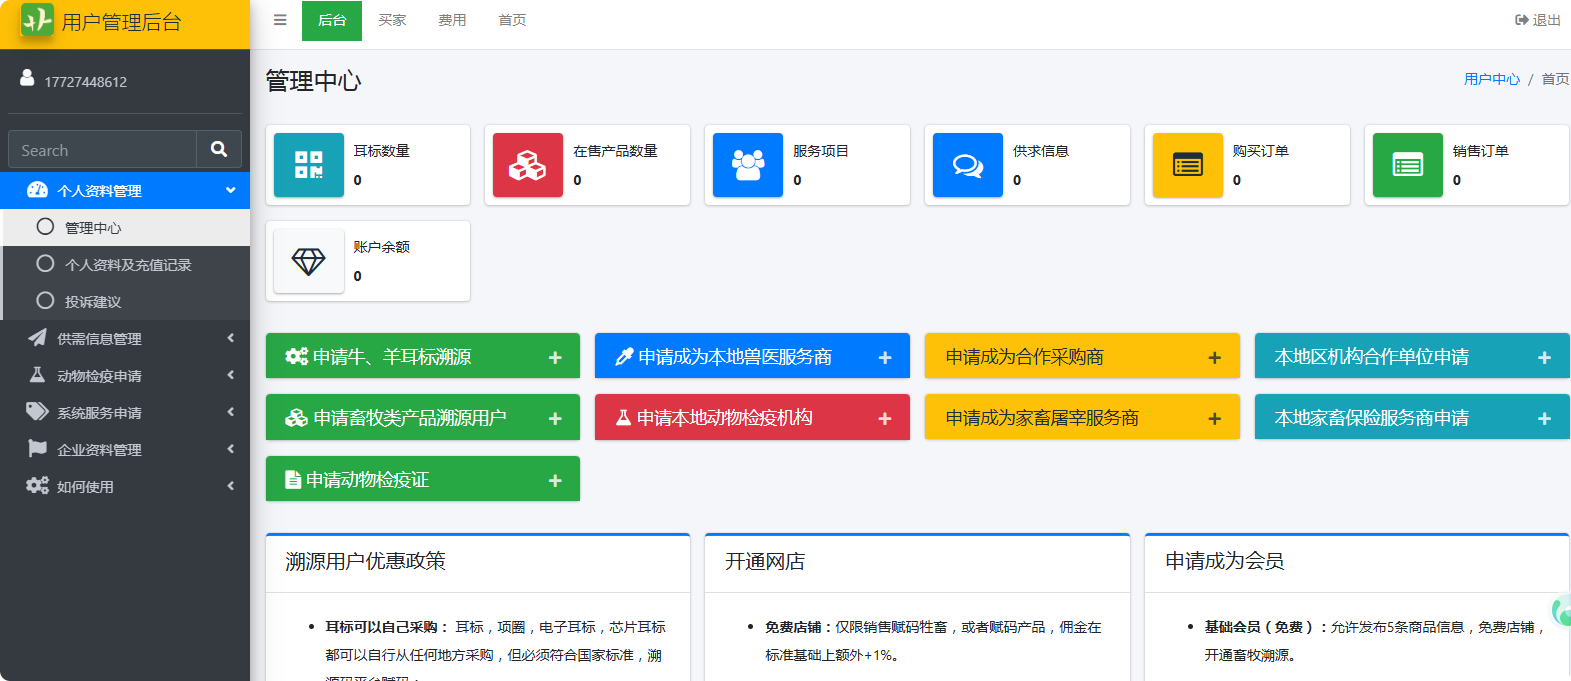This screenshot has width=1571, height=681.
Task: Click the user avatar icon beside 17727448612
Action: 27,77
